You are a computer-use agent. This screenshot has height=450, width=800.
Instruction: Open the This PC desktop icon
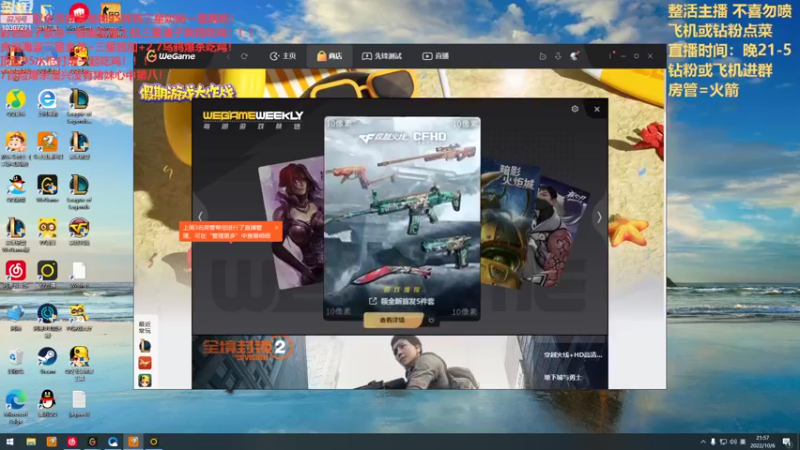click(16, 317)
